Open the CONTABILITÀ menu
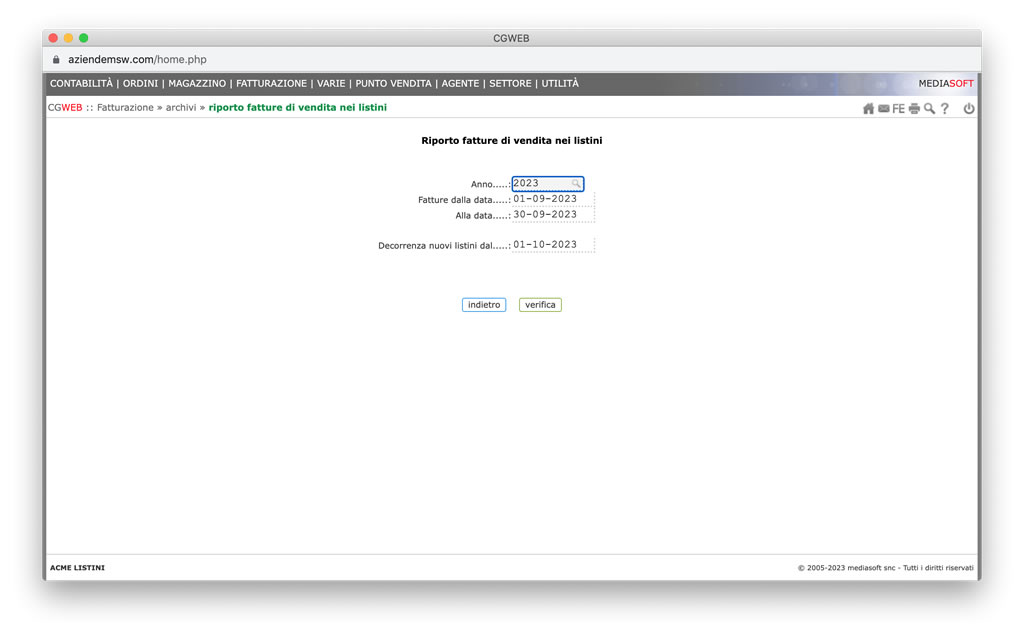Image resolution: width=1024 pixels, height=636 pixels. [81, 84]
